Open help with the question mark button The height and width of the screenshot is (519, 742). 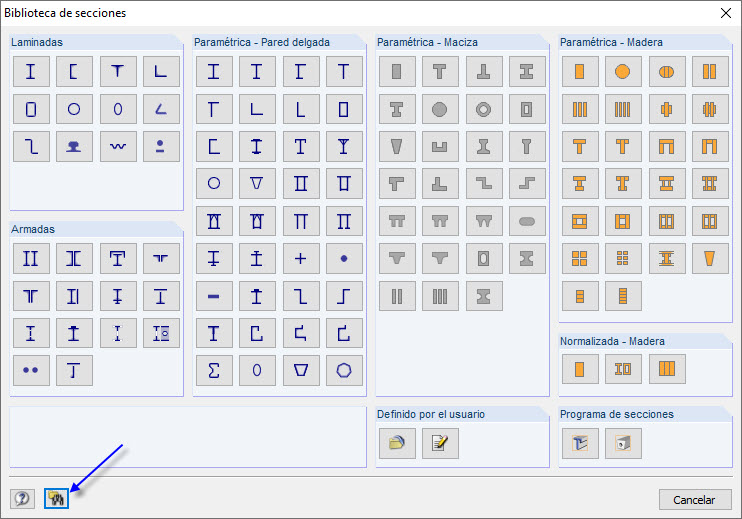pyautogui.click(x=22, y=498)
